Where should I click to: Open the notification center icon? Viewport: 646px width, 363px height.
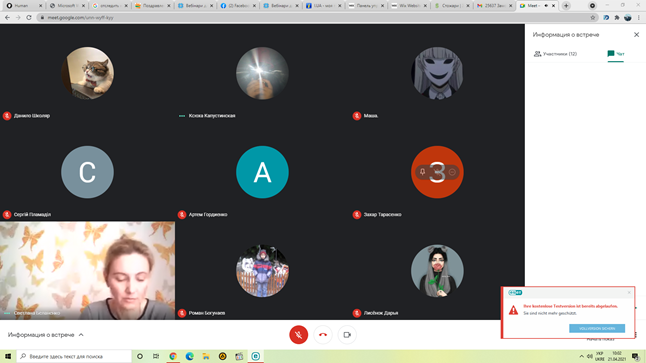[635, 356]
